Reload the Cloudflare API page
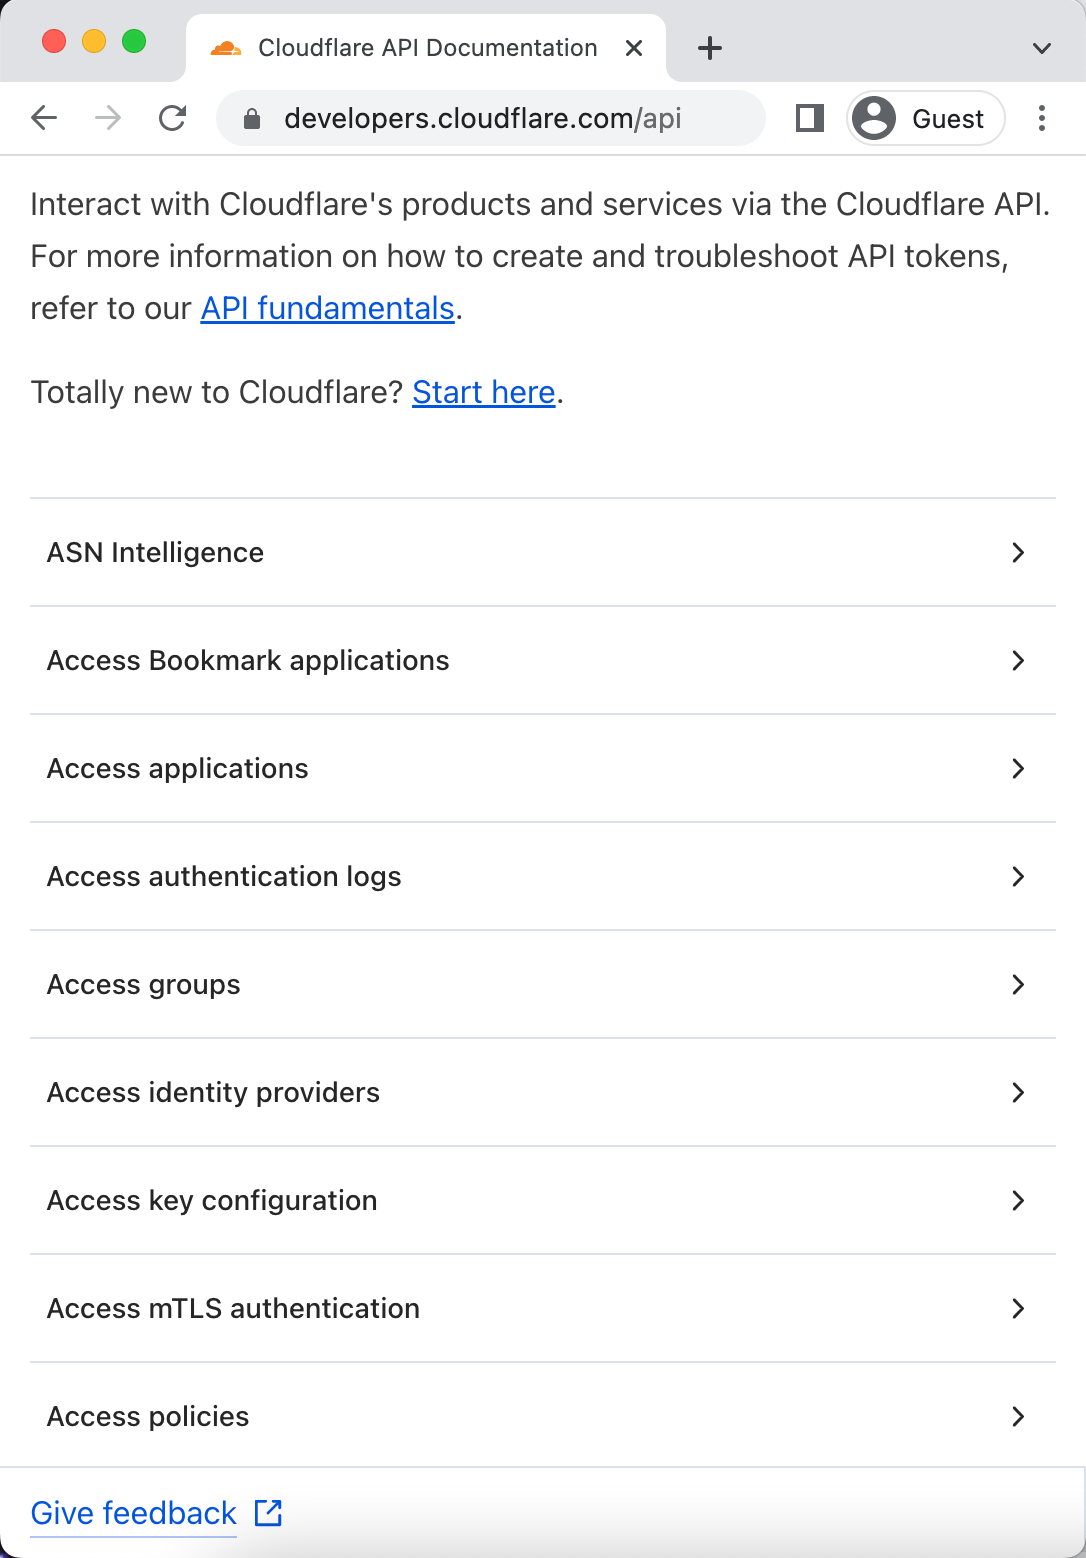The width and height of the screenshot is (1086, 1558). [x=173, y=118]
